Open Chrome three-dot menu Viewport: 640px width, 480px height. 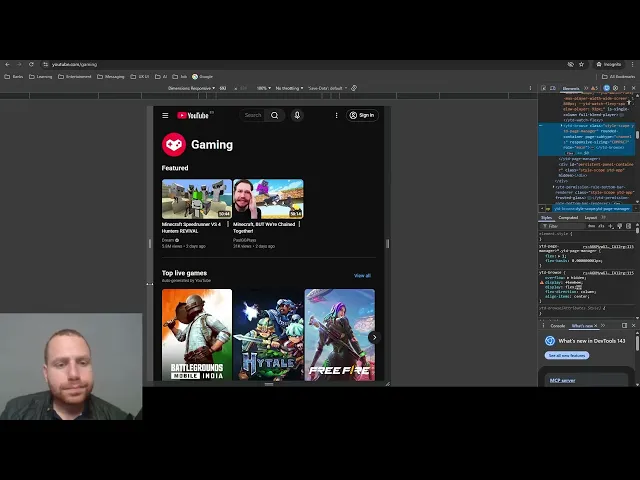pyautogui.click(x=633, y=64)
